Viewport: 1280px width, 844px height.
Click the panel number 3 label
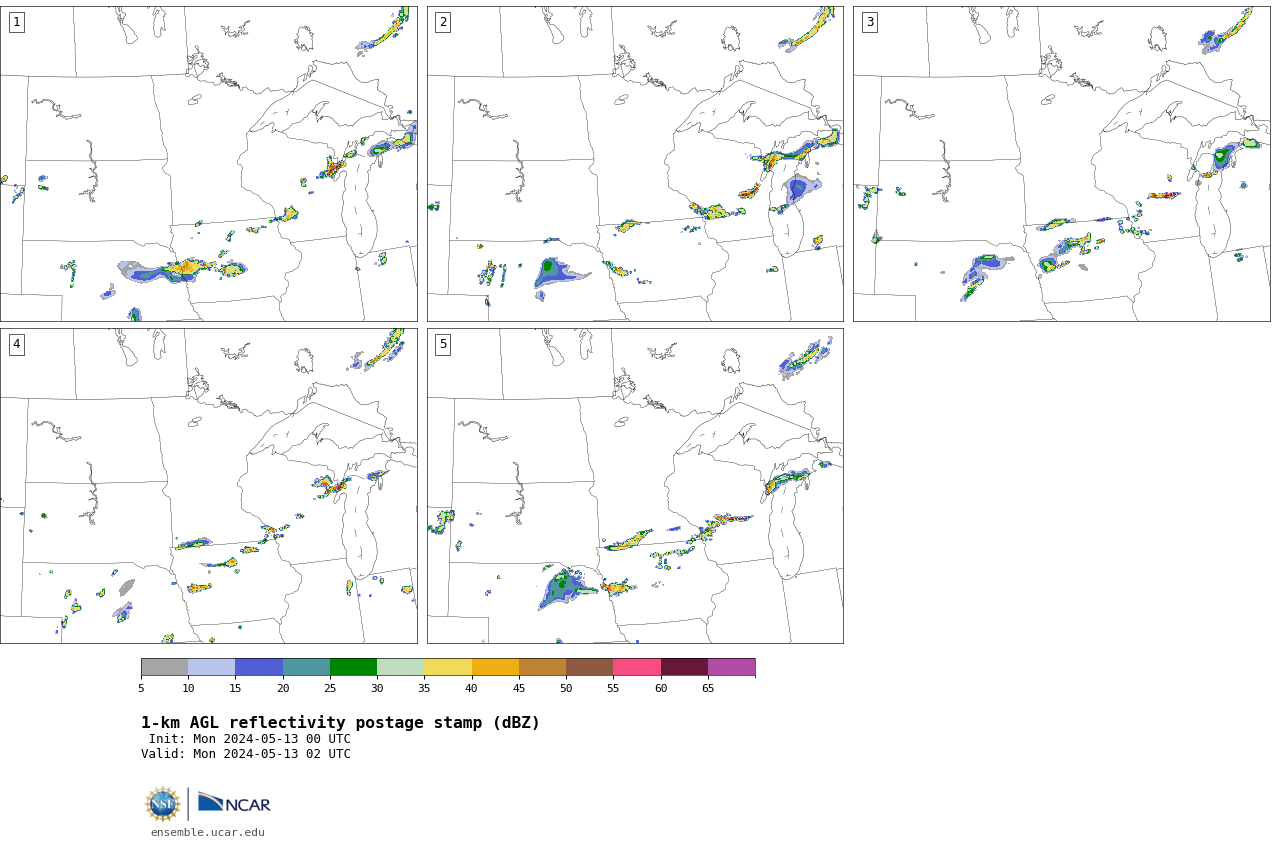point(869,22)
